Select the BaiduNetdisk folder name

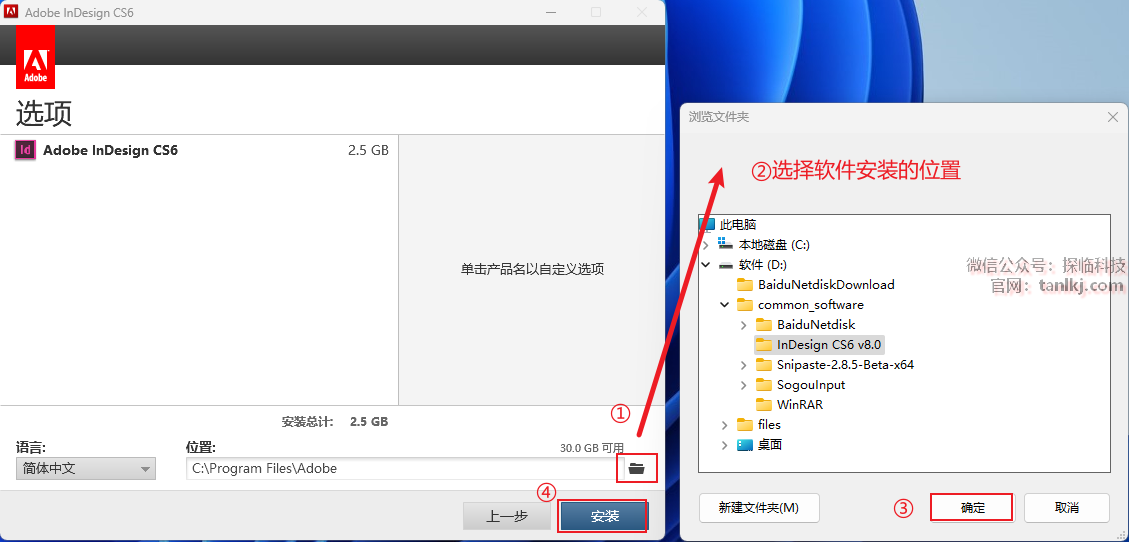(x=816, y=325)
